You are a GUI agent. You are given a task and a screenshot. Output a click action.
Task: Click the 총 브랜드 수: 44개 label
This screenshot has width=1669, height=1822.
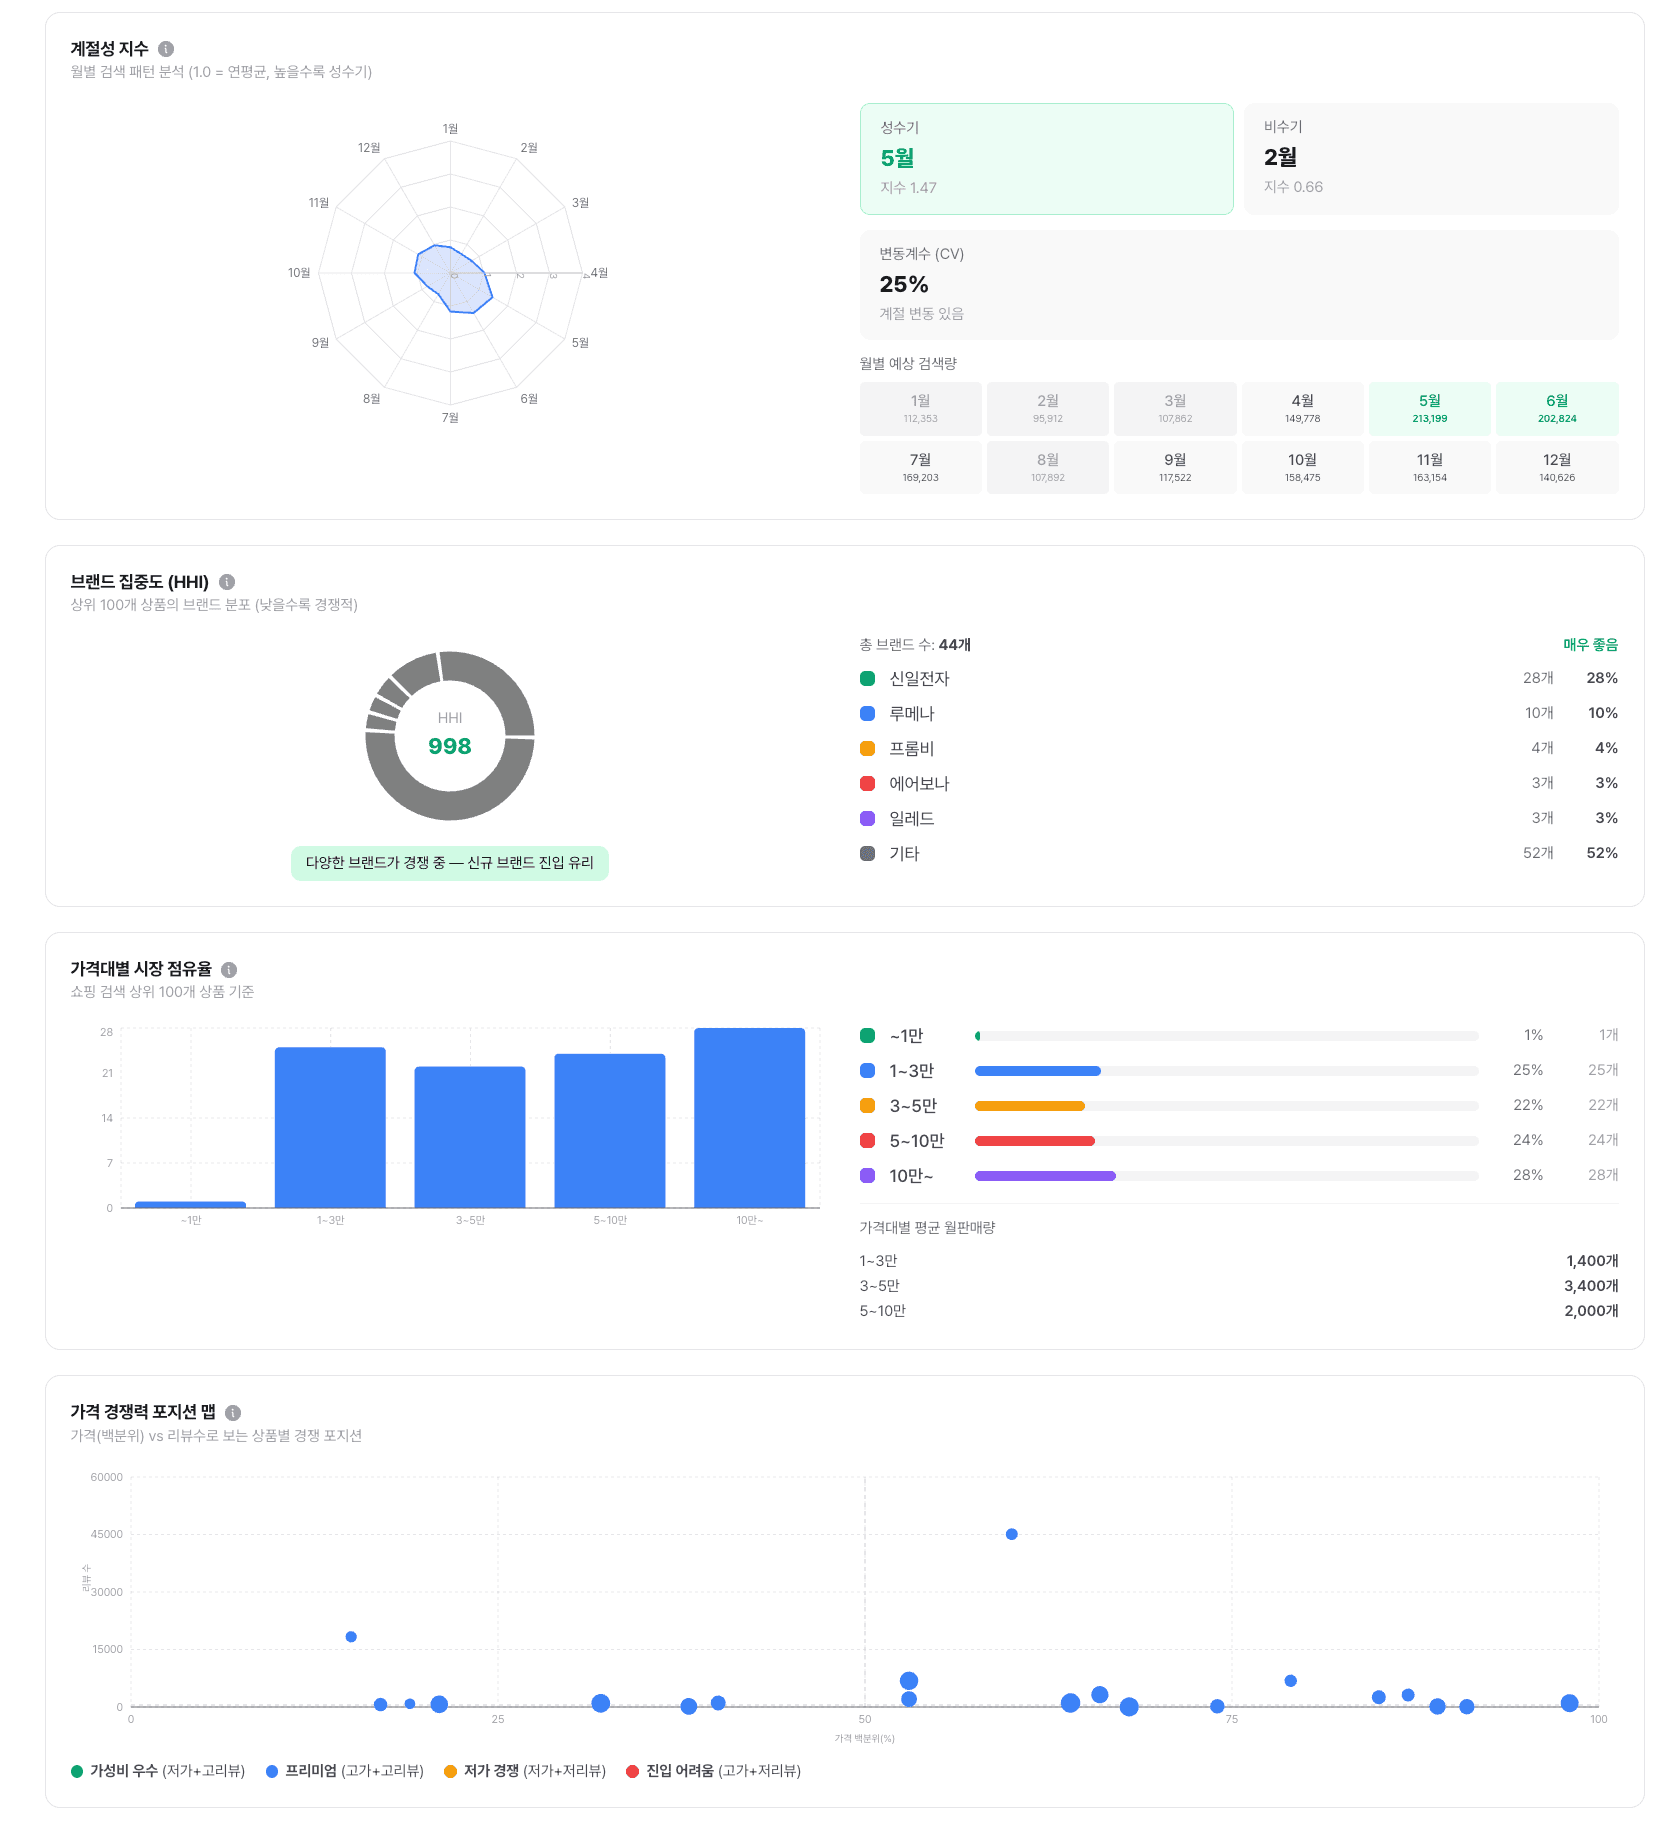point(915,645)
